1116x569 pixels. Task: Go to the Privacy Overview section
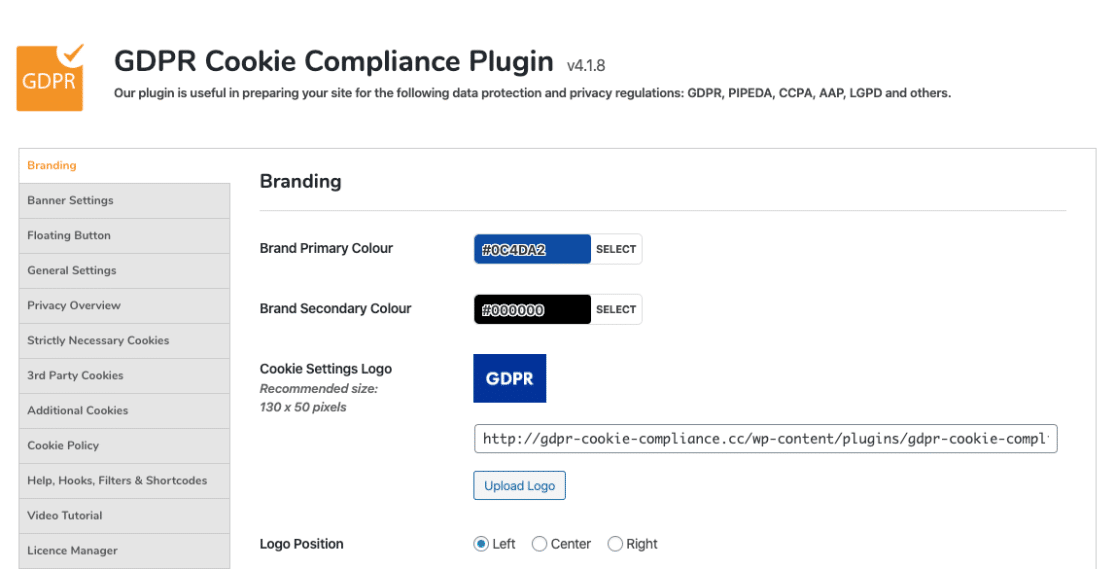[x=125, y=306]
